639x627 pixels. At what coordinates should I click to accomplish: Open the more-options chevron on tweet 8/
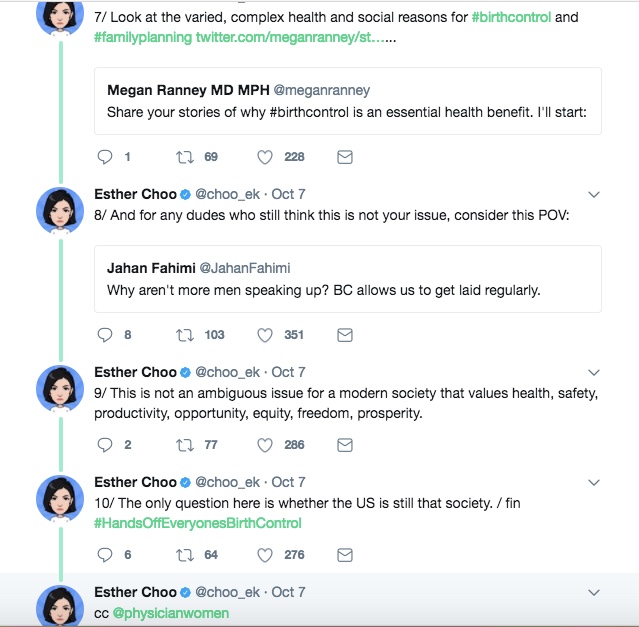coord(593,194)
